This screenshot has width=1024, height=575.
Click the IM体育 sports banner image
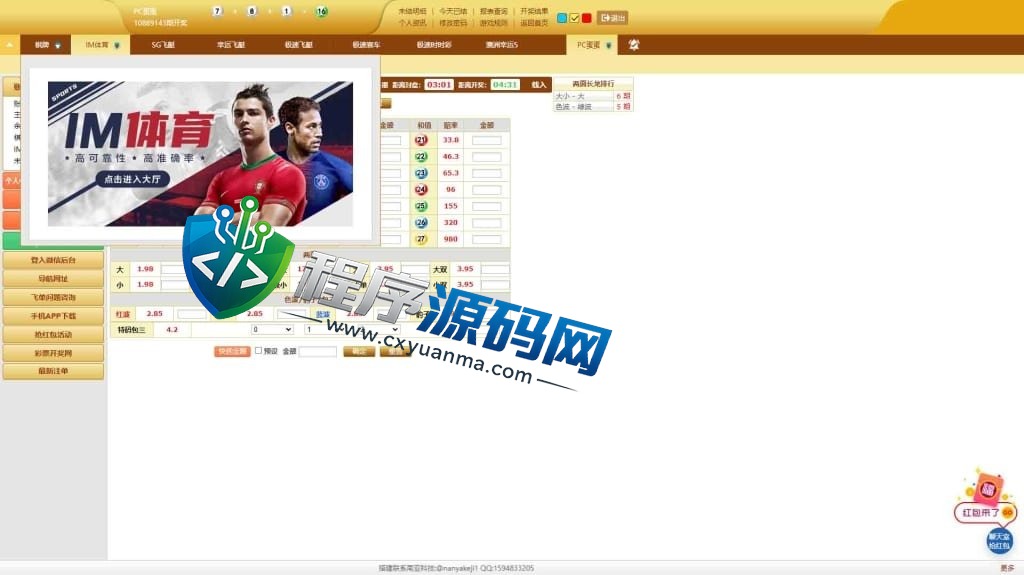[x=200, y=154]
